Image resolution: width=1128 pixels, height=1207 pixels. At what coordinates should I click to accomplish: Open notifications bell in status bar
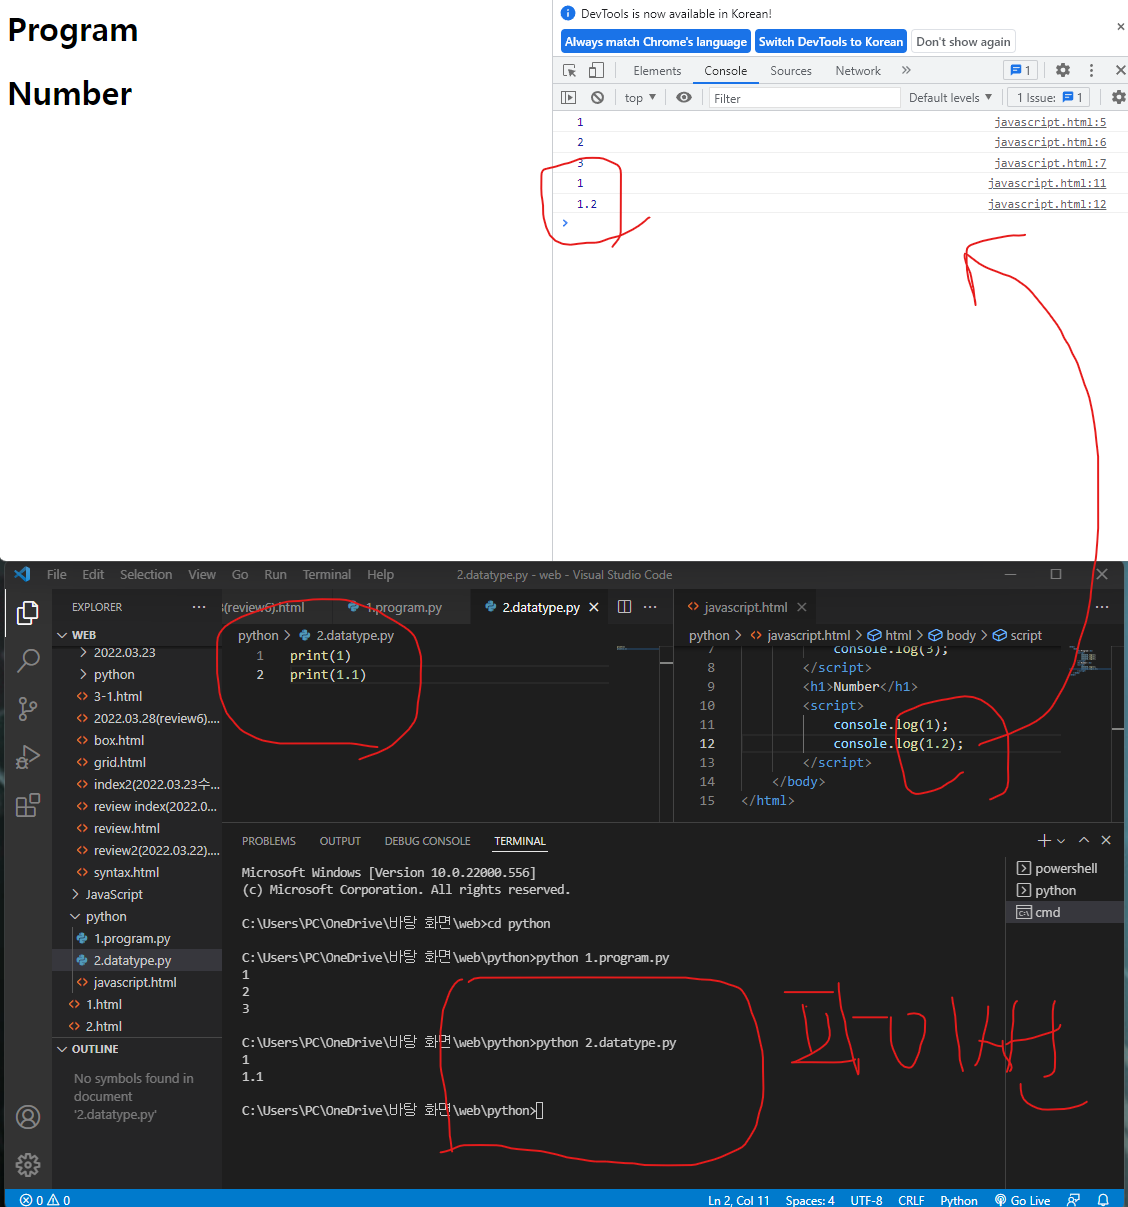pos(1103,1200)
